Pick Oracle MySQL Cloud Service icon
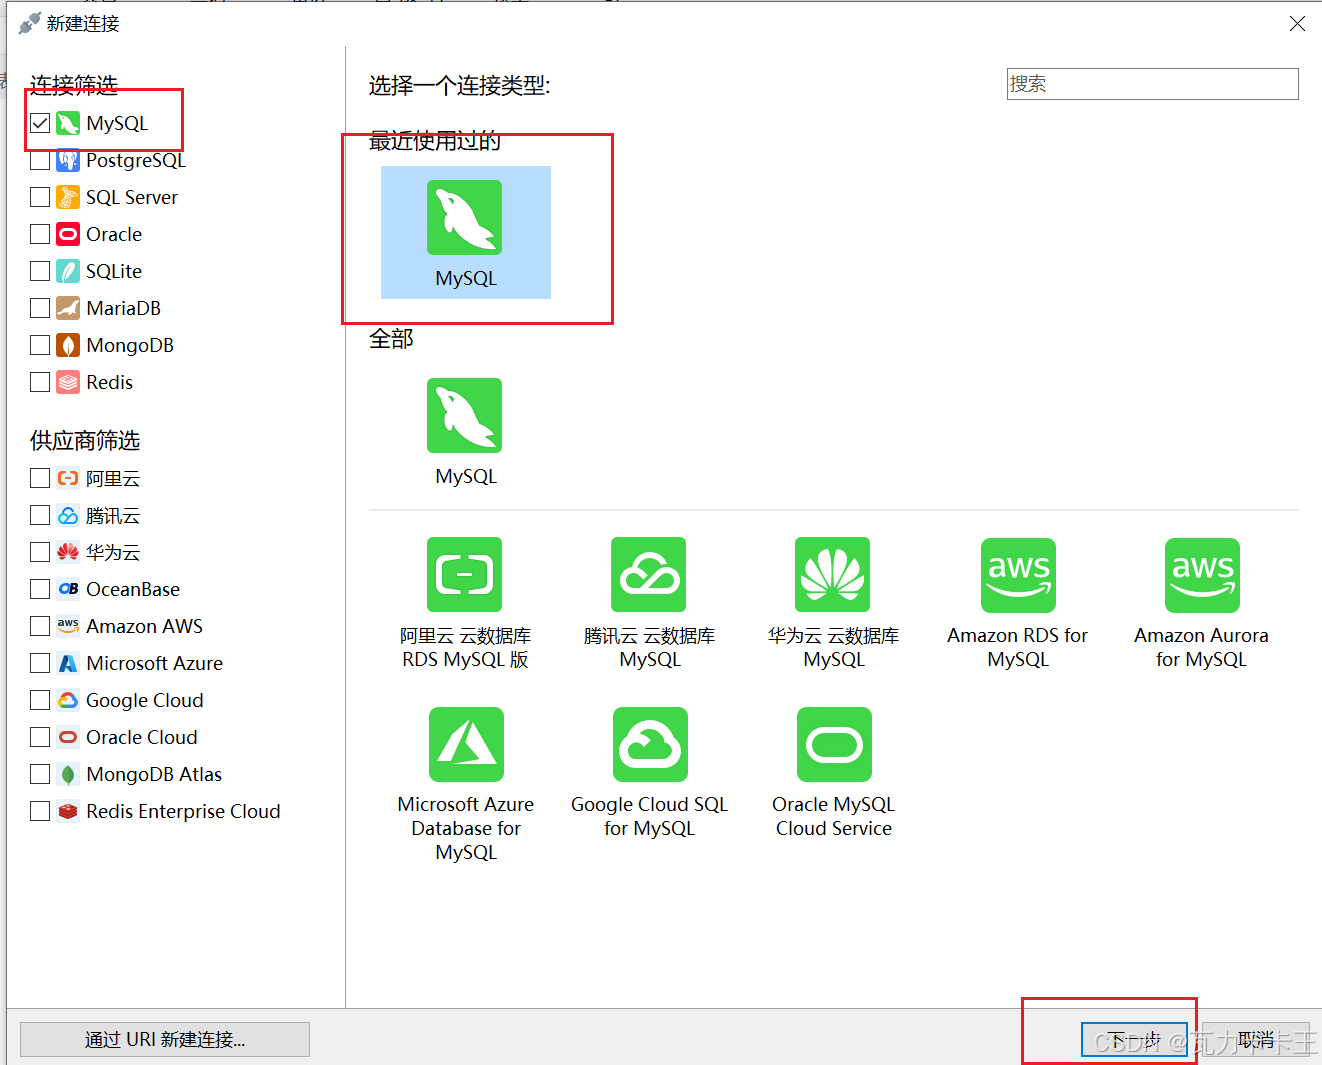The image size is (1322, 1065). (x=834, y=744)
